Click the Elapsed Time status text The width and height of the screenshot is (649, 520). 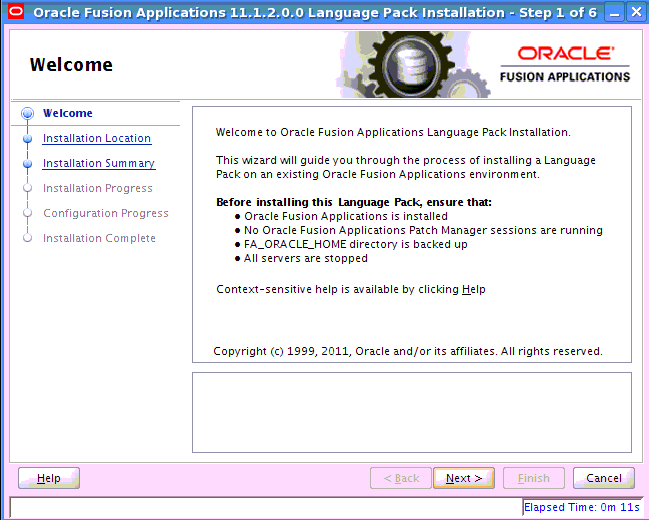coord(582,507)
